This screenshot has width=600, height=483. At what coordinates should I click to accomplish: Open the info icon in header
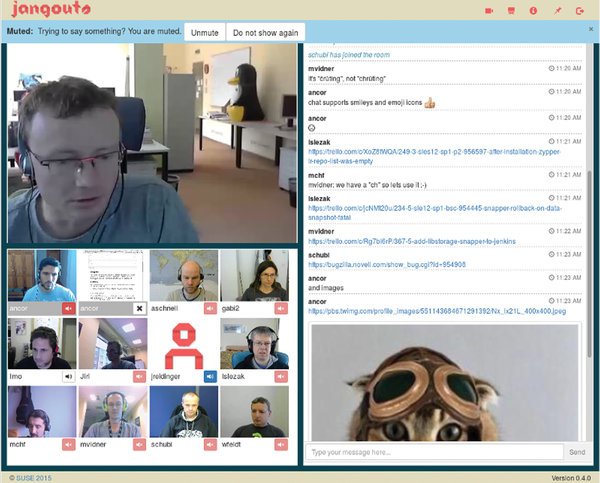point(533,11)
